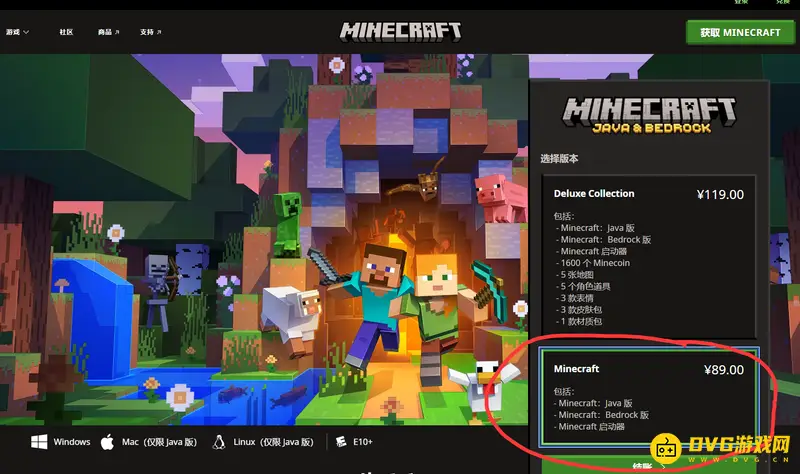Open the 支持 menu item
Screen dimensions: 800x474
pyautogui.click(x=147, y=32)
